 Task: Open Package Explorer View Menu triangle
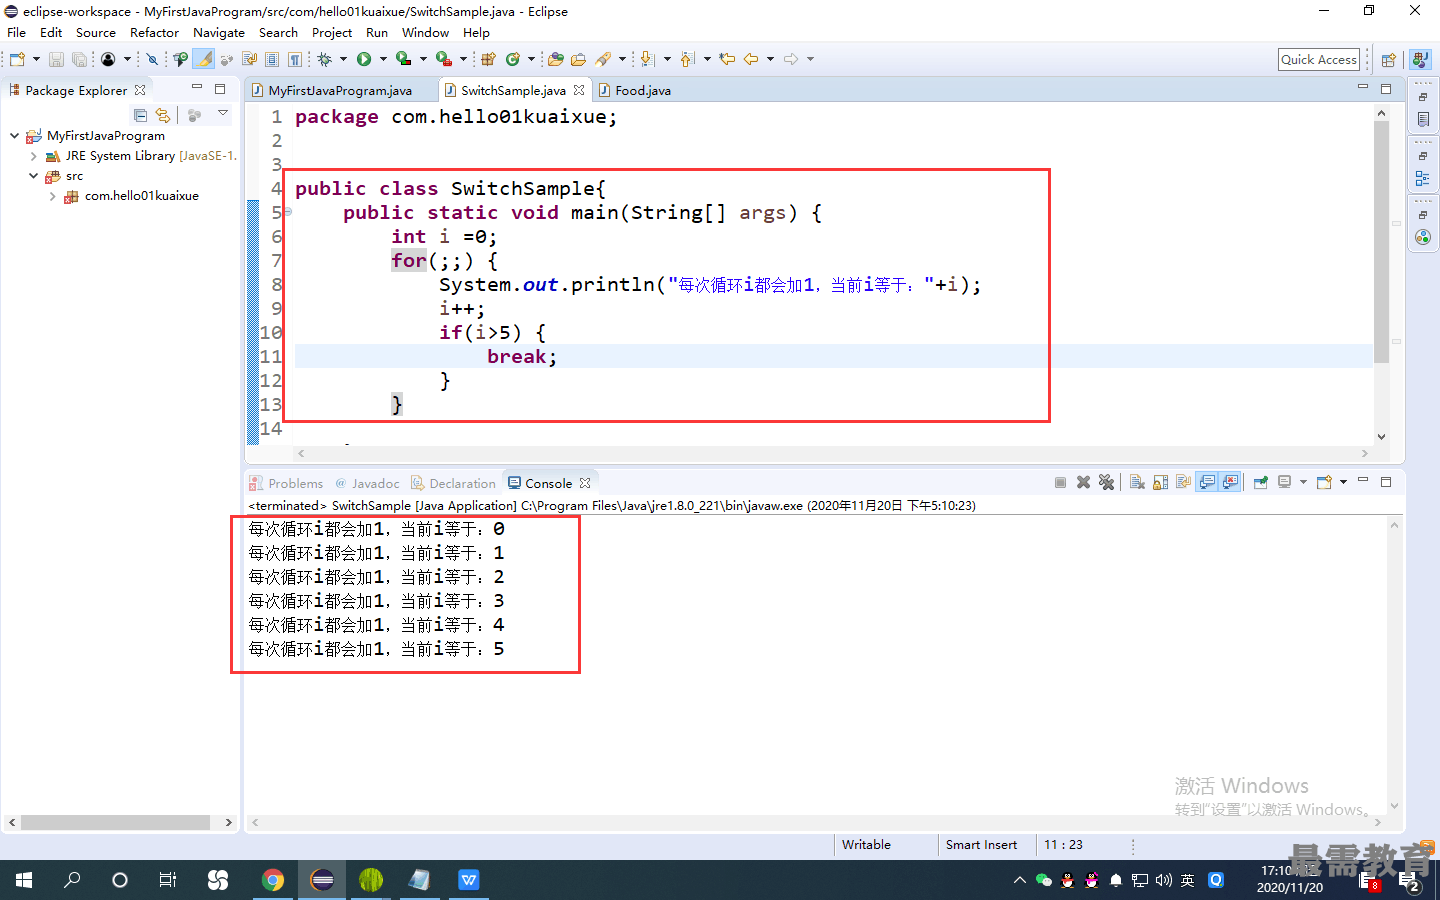(222, 113)
